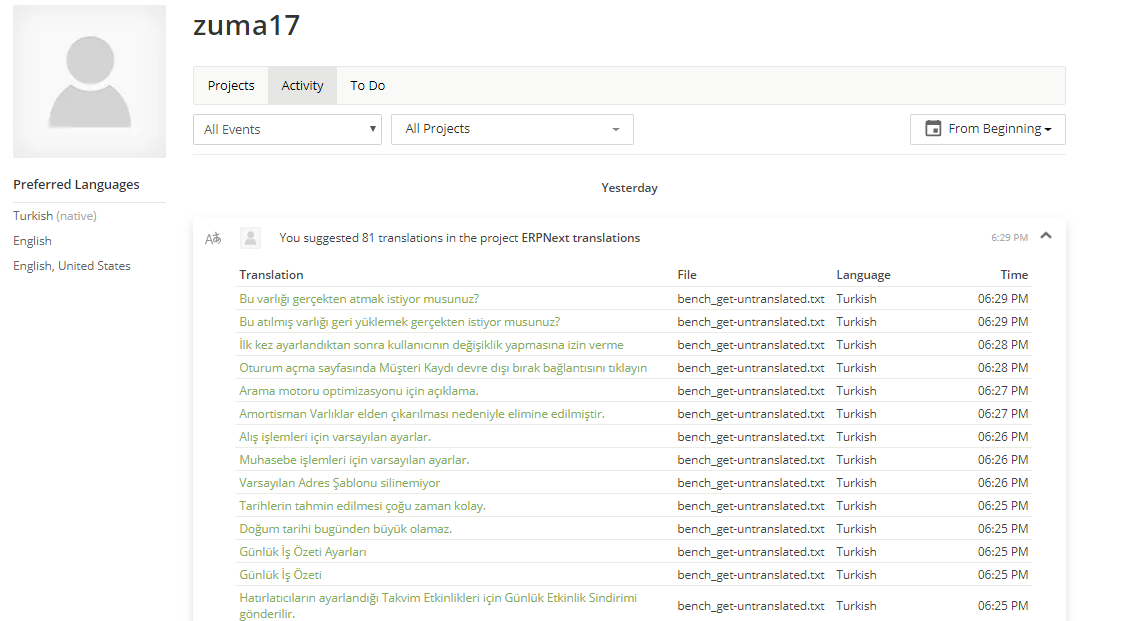Open translation 'Oturum açma sayfasında Müşteri Kaydı...'
Image resolution: width=1123 pixels, height=621 pixels.
tap(443, 367)
